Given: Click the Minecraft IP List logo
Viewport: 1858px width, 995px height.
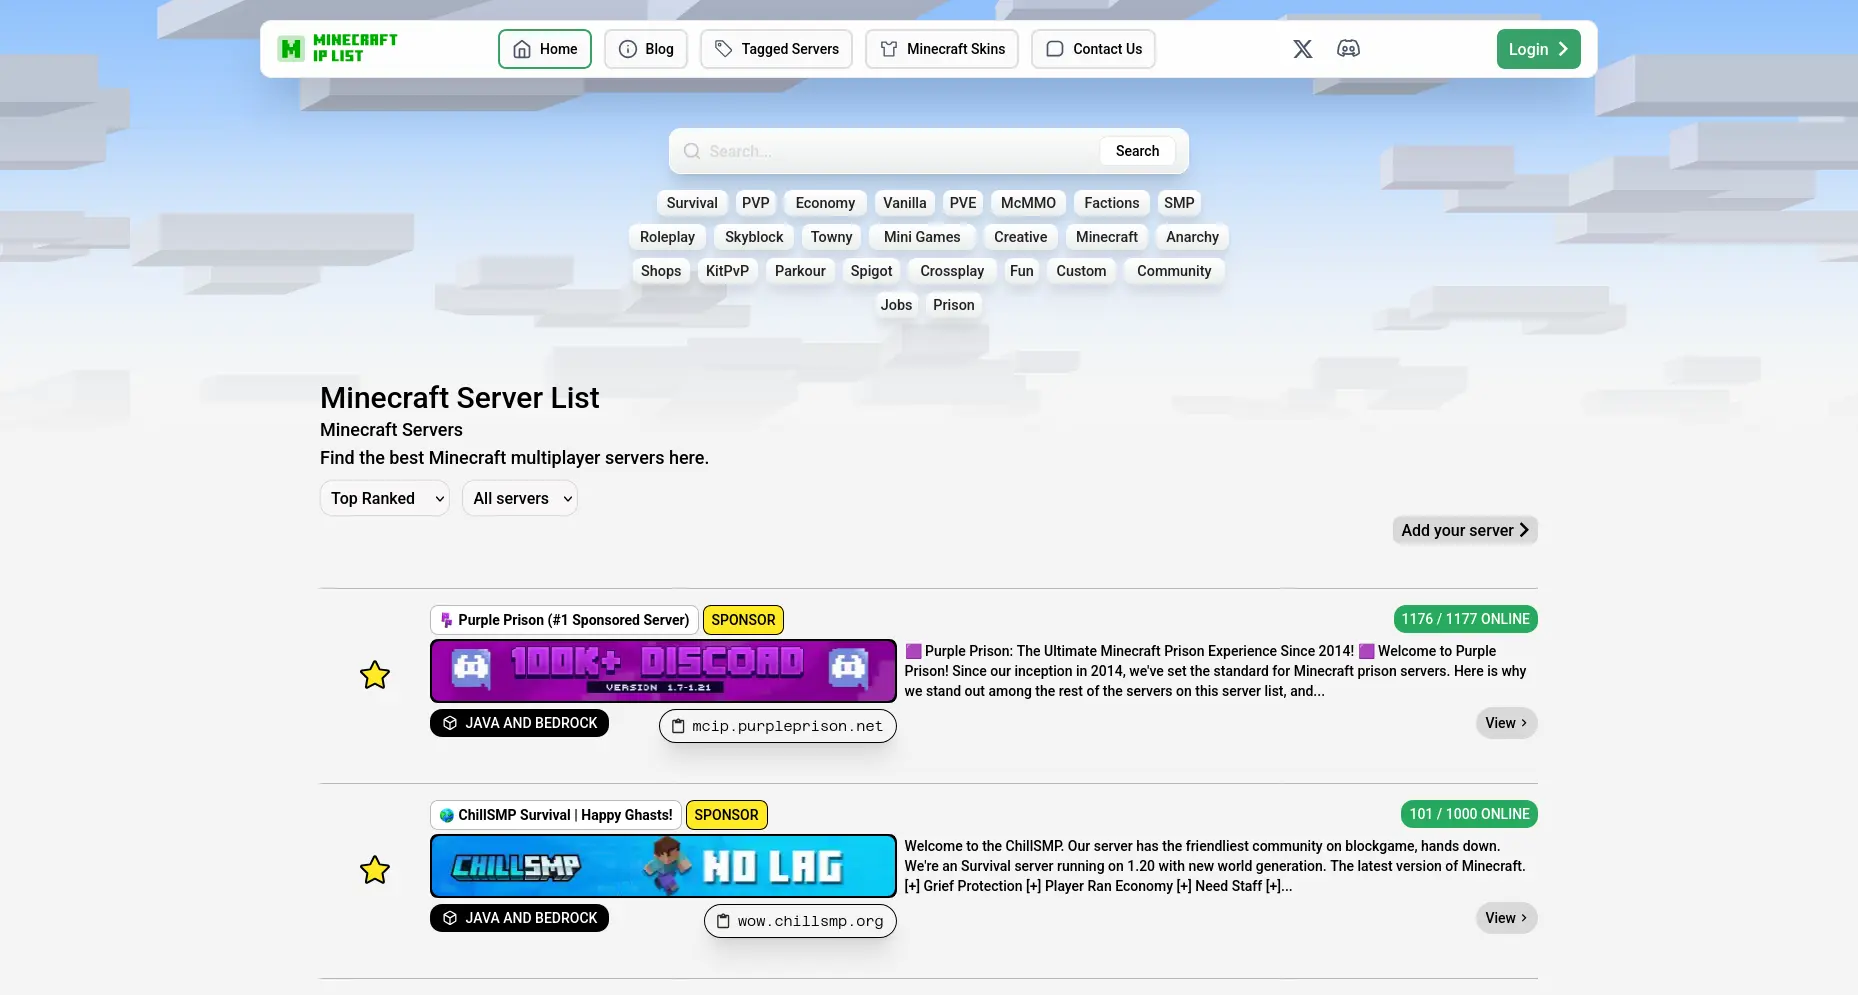Looking at the screenshot, I should (x=337, y=48).
